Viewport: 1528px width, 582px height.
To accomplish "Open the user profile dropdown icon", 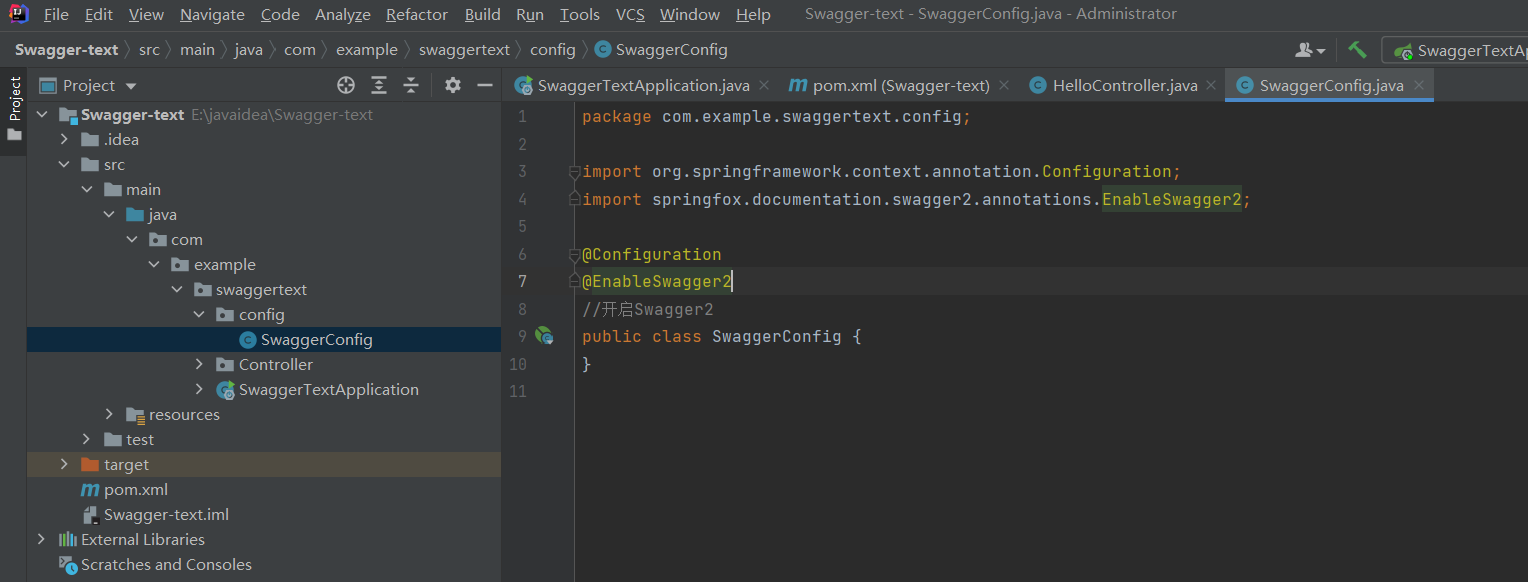I will click(x=1310, y=50).
